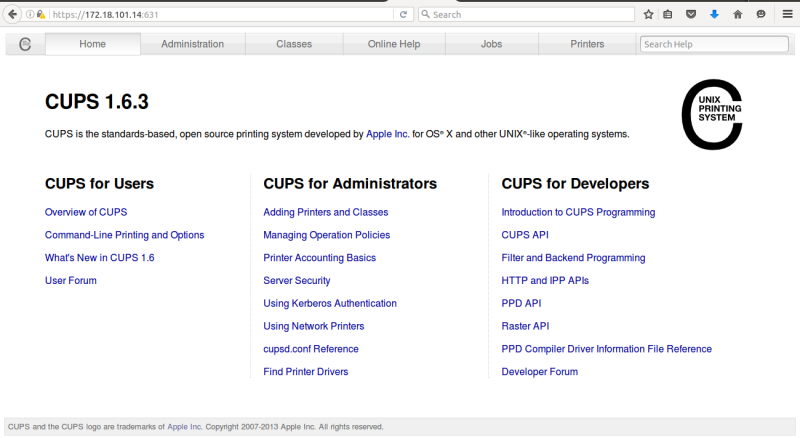Open PPD Compiler Driver Information File Reference

point(607,349)
